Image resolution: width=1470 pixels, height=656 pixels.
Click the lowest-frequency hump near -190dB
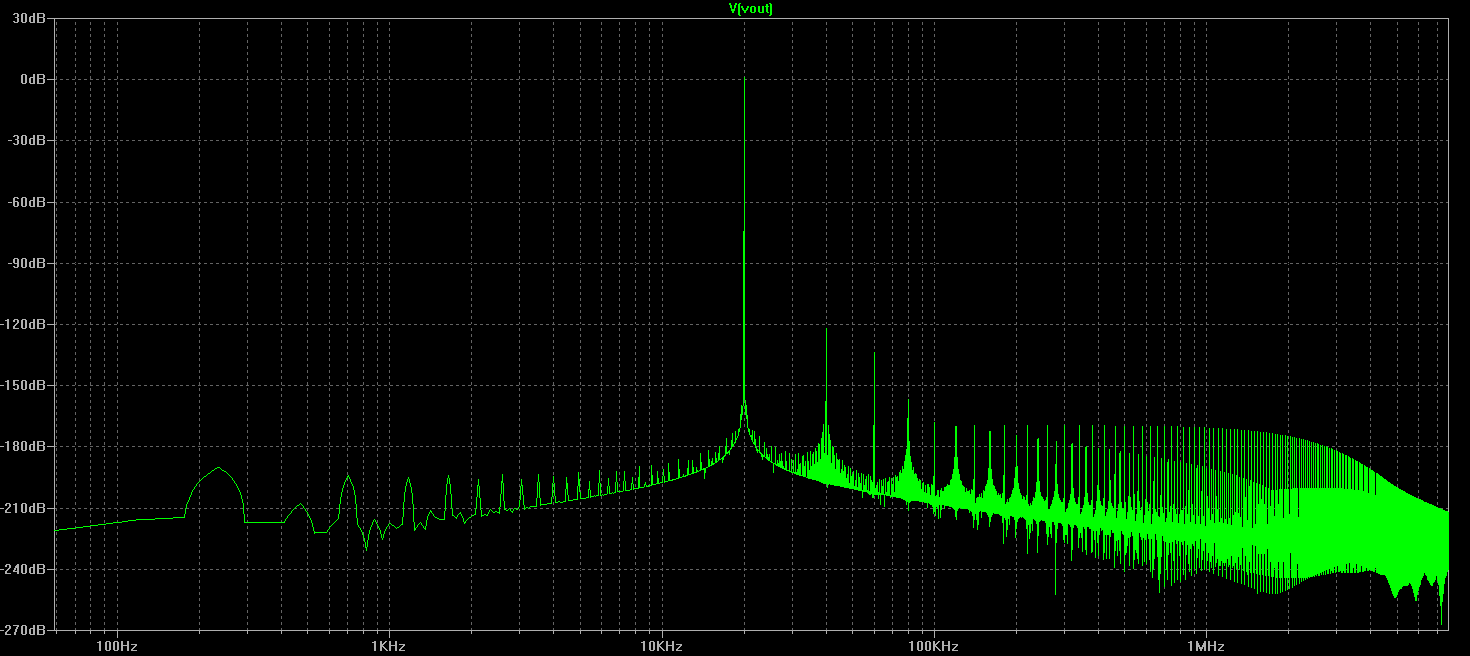click(x=218, y=468)
